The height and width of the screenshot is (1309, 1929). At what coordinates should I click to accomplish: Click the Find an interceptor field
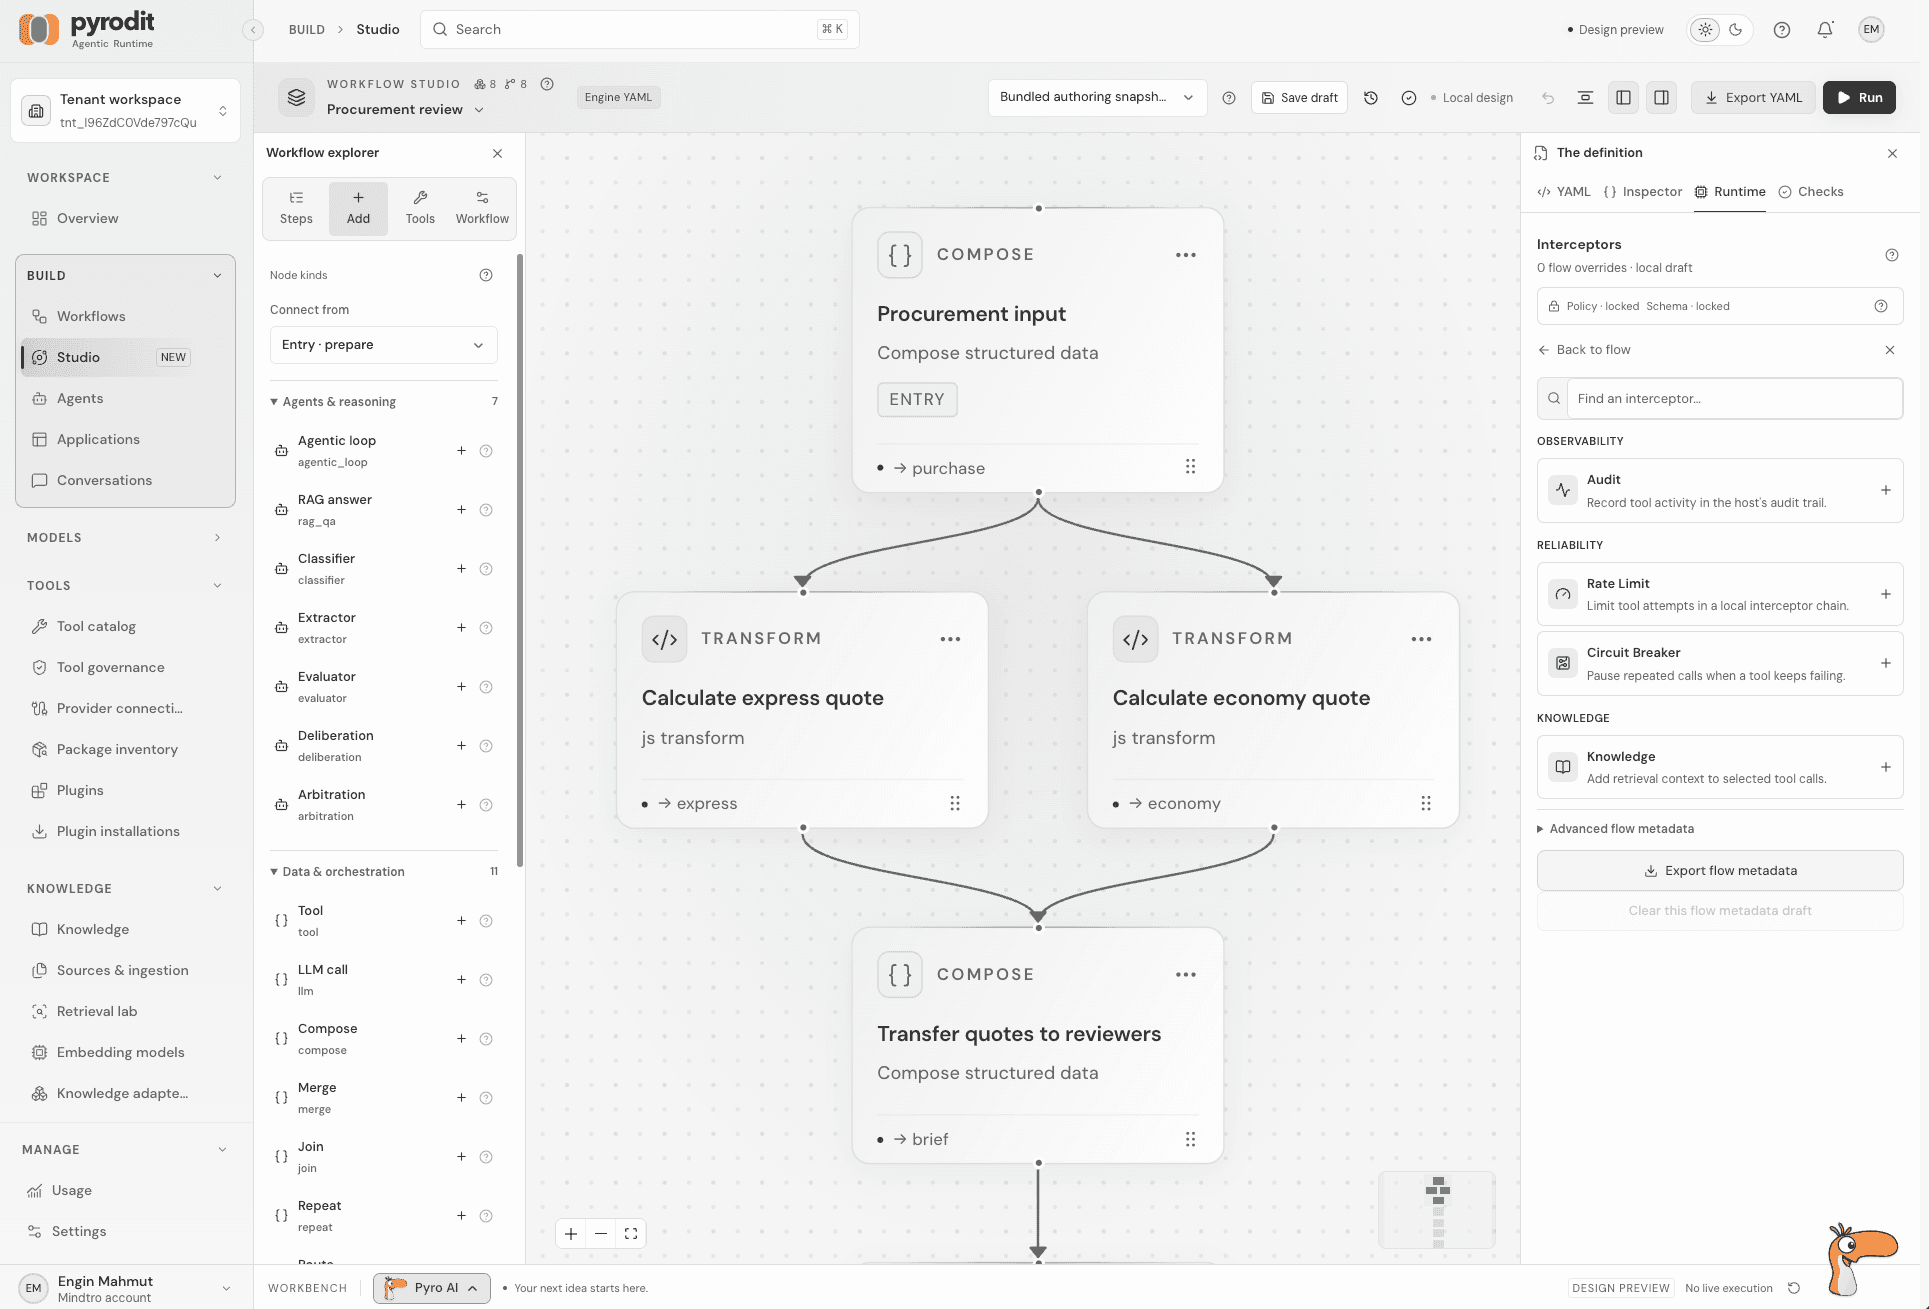tap(1733, 399)
